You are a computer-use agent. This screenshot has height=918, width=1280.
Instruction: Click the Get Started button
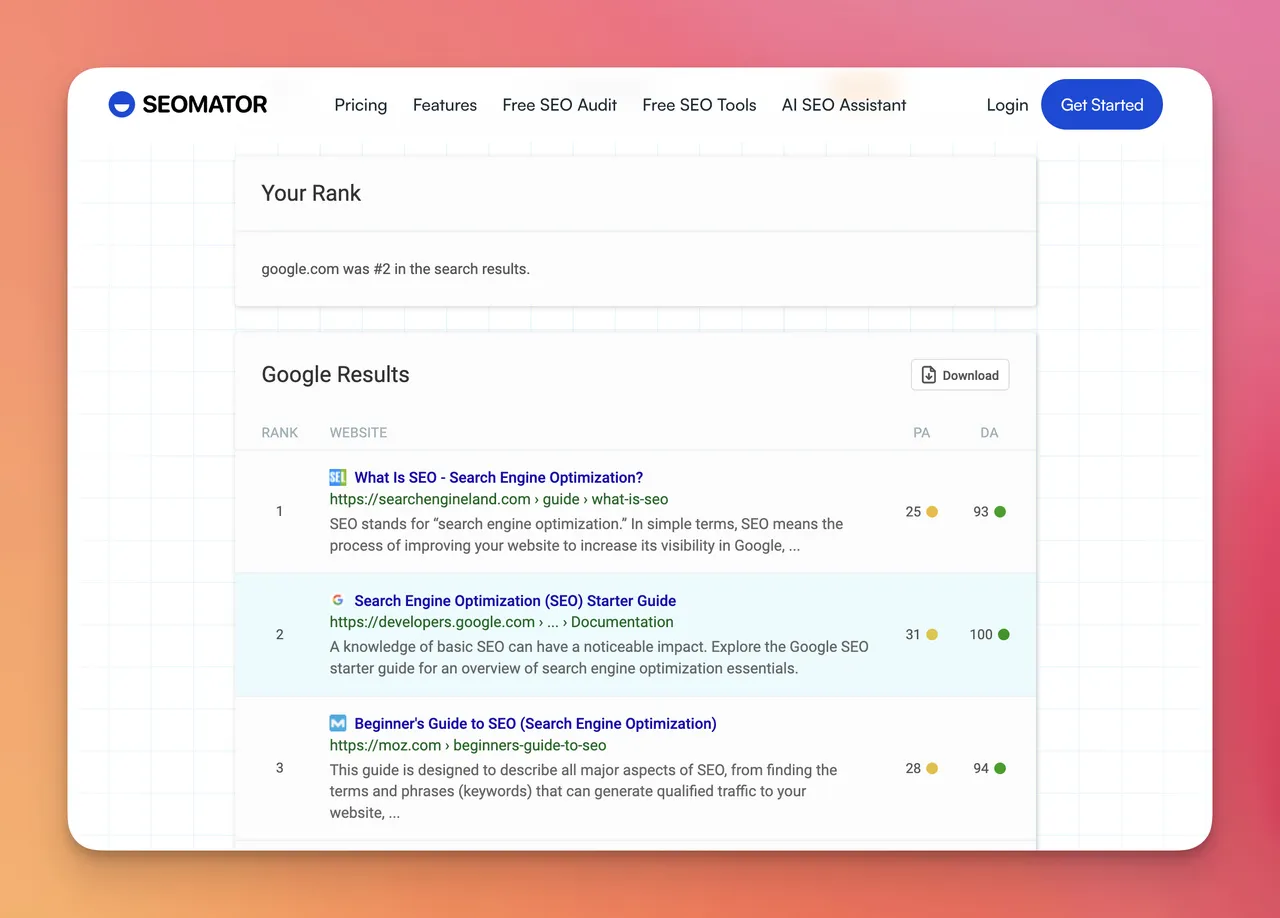point(1102,105)
